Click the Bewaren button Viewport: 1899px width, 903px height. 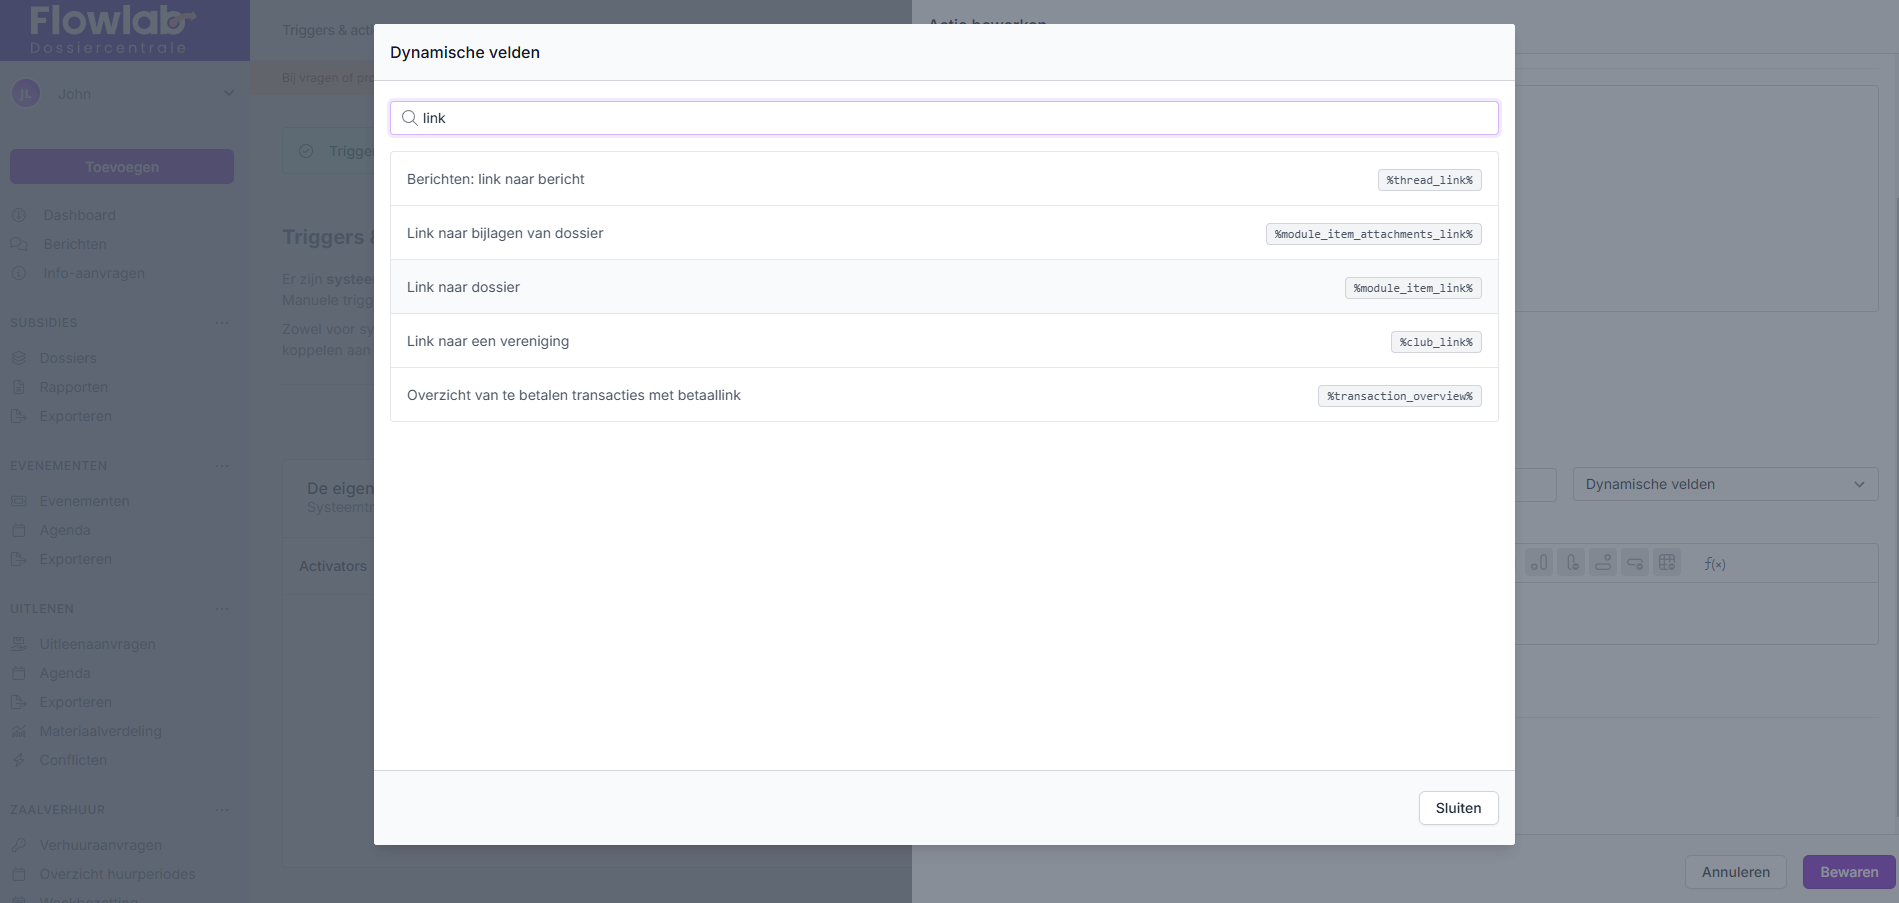[x=1848, y=872]
